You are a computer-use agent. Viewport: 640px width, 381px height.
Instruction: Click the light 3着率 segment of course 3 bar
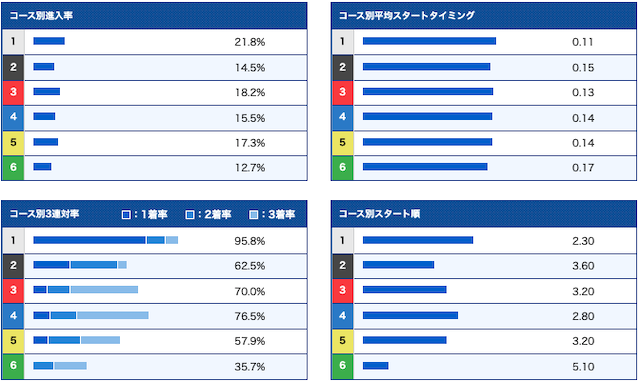pos(104,290)
